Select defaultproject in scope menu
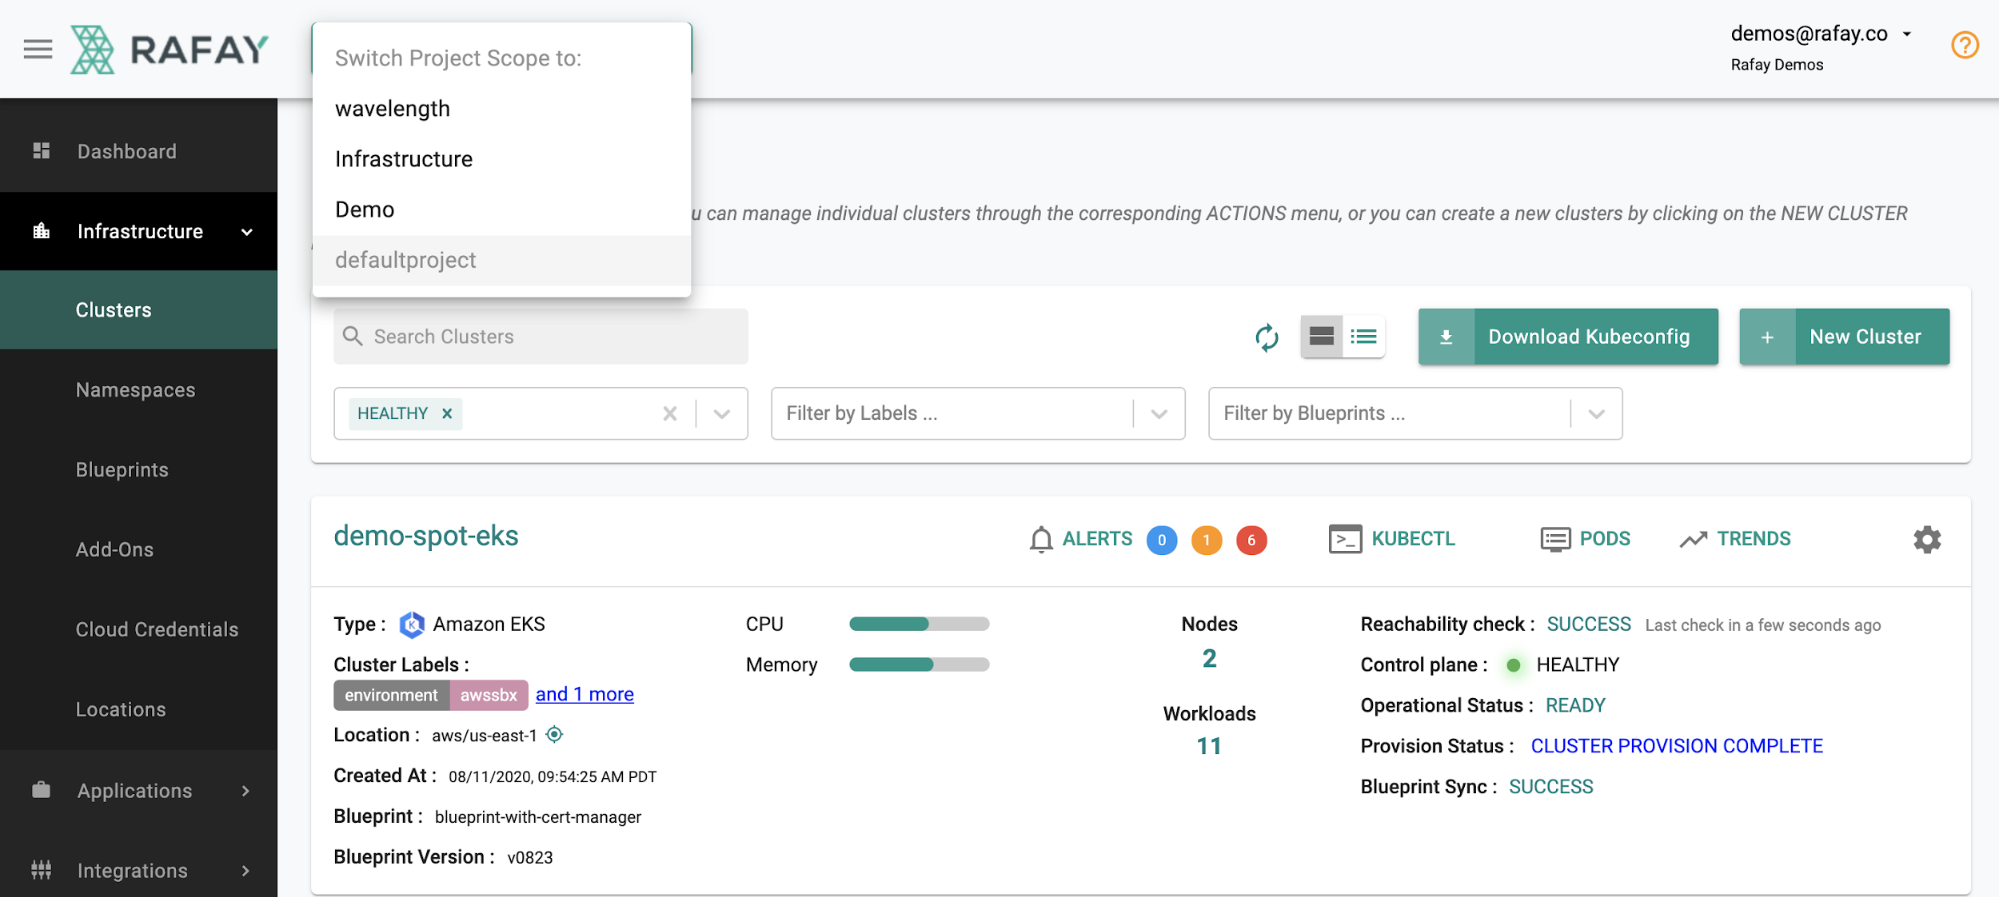This screenshot has height=898, width=1999. (502, 260)
